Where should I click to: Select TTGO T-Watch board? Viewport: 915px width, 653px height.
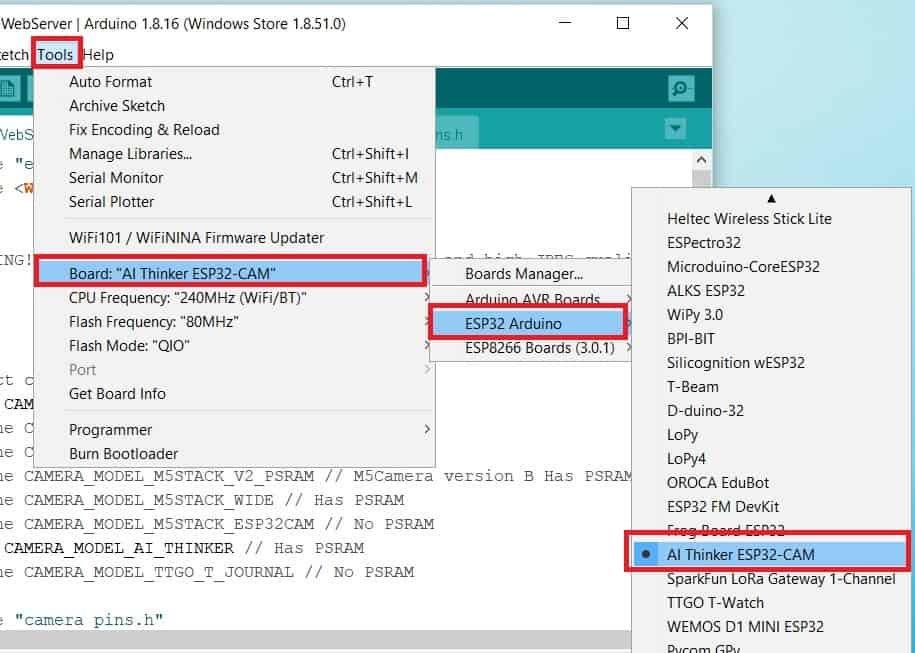tap(771, 602)
